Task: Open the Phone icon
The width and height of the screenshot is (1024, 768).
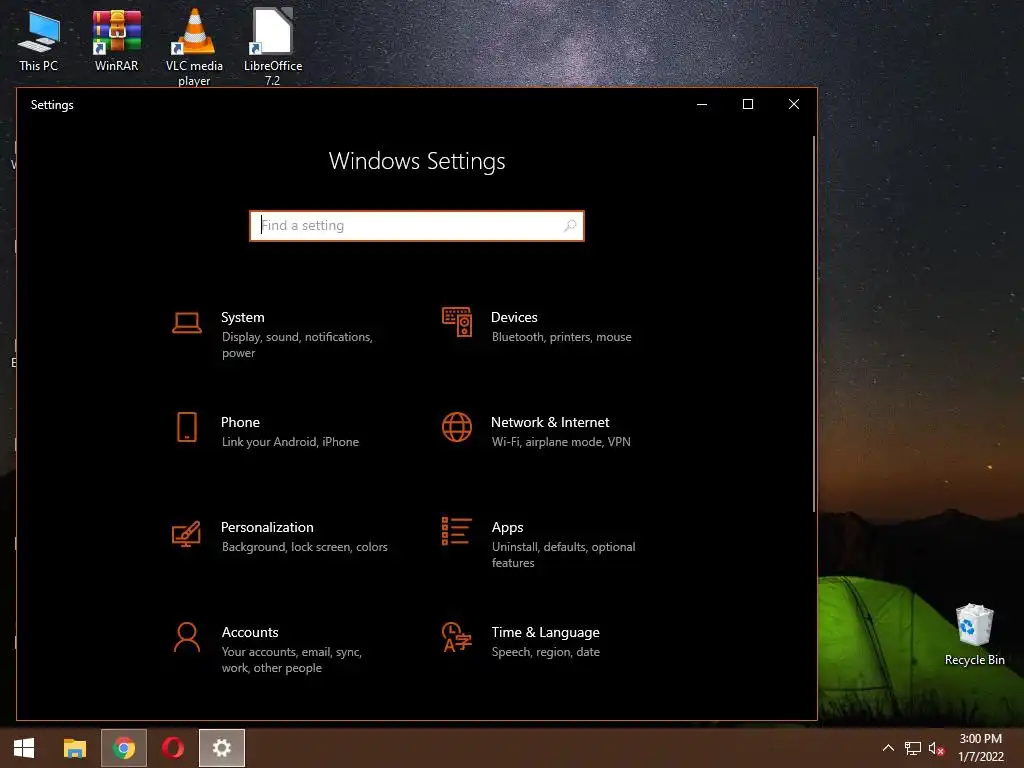Action: [187, 427]
